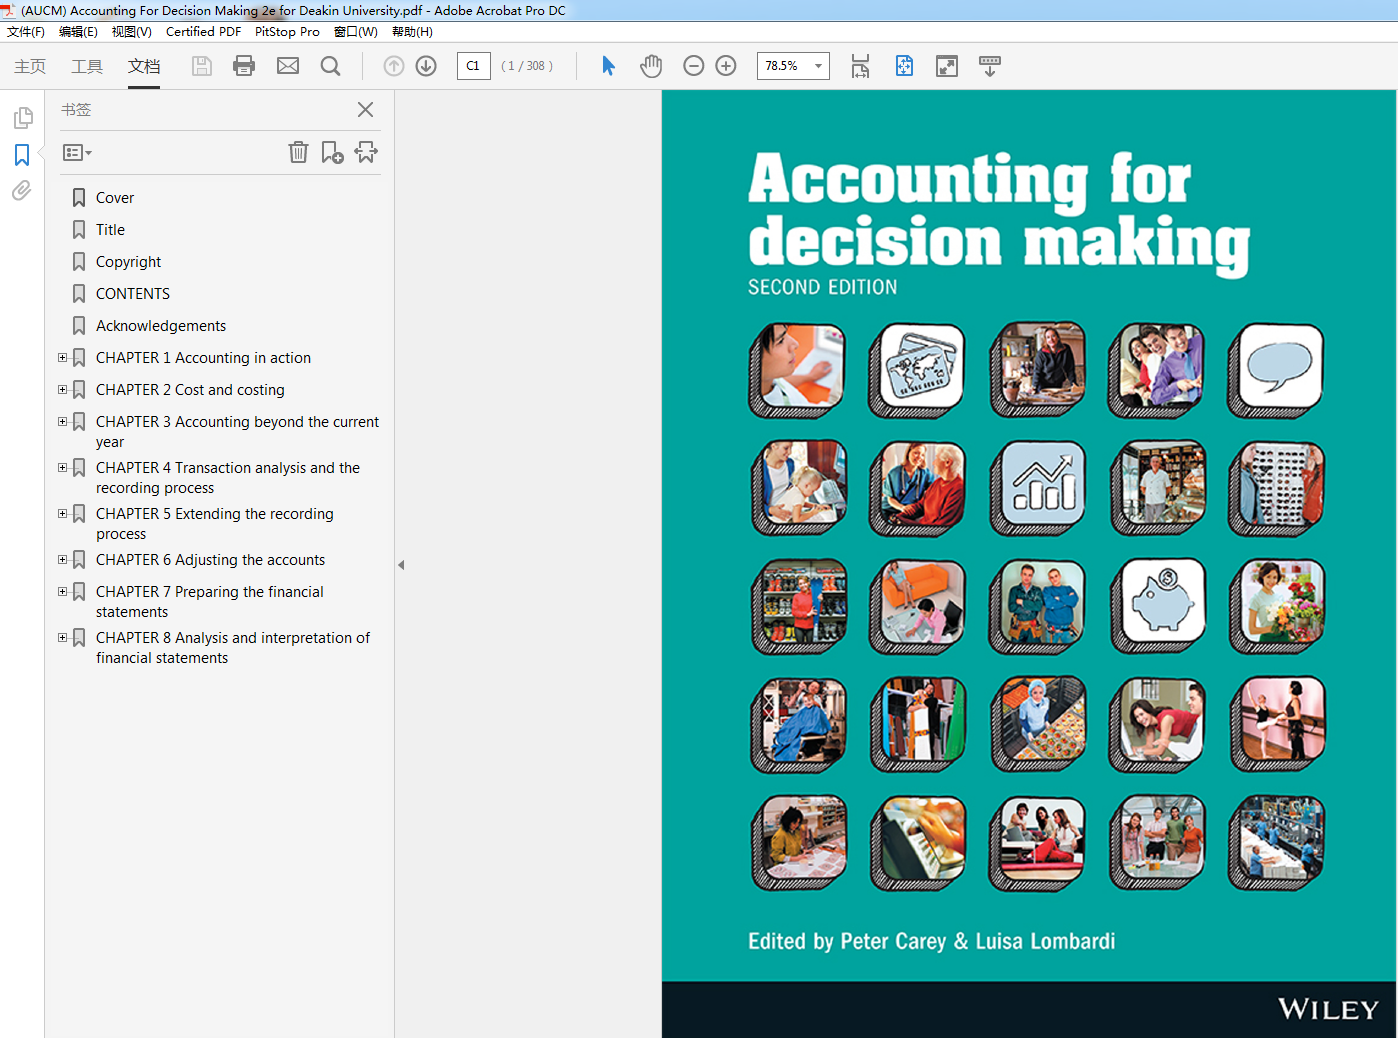The width and height of the screenshot is (1398, 1038).
Task: Select CHAPTER 2 Cost and costing bookmark
Action: tap(190, 390)
